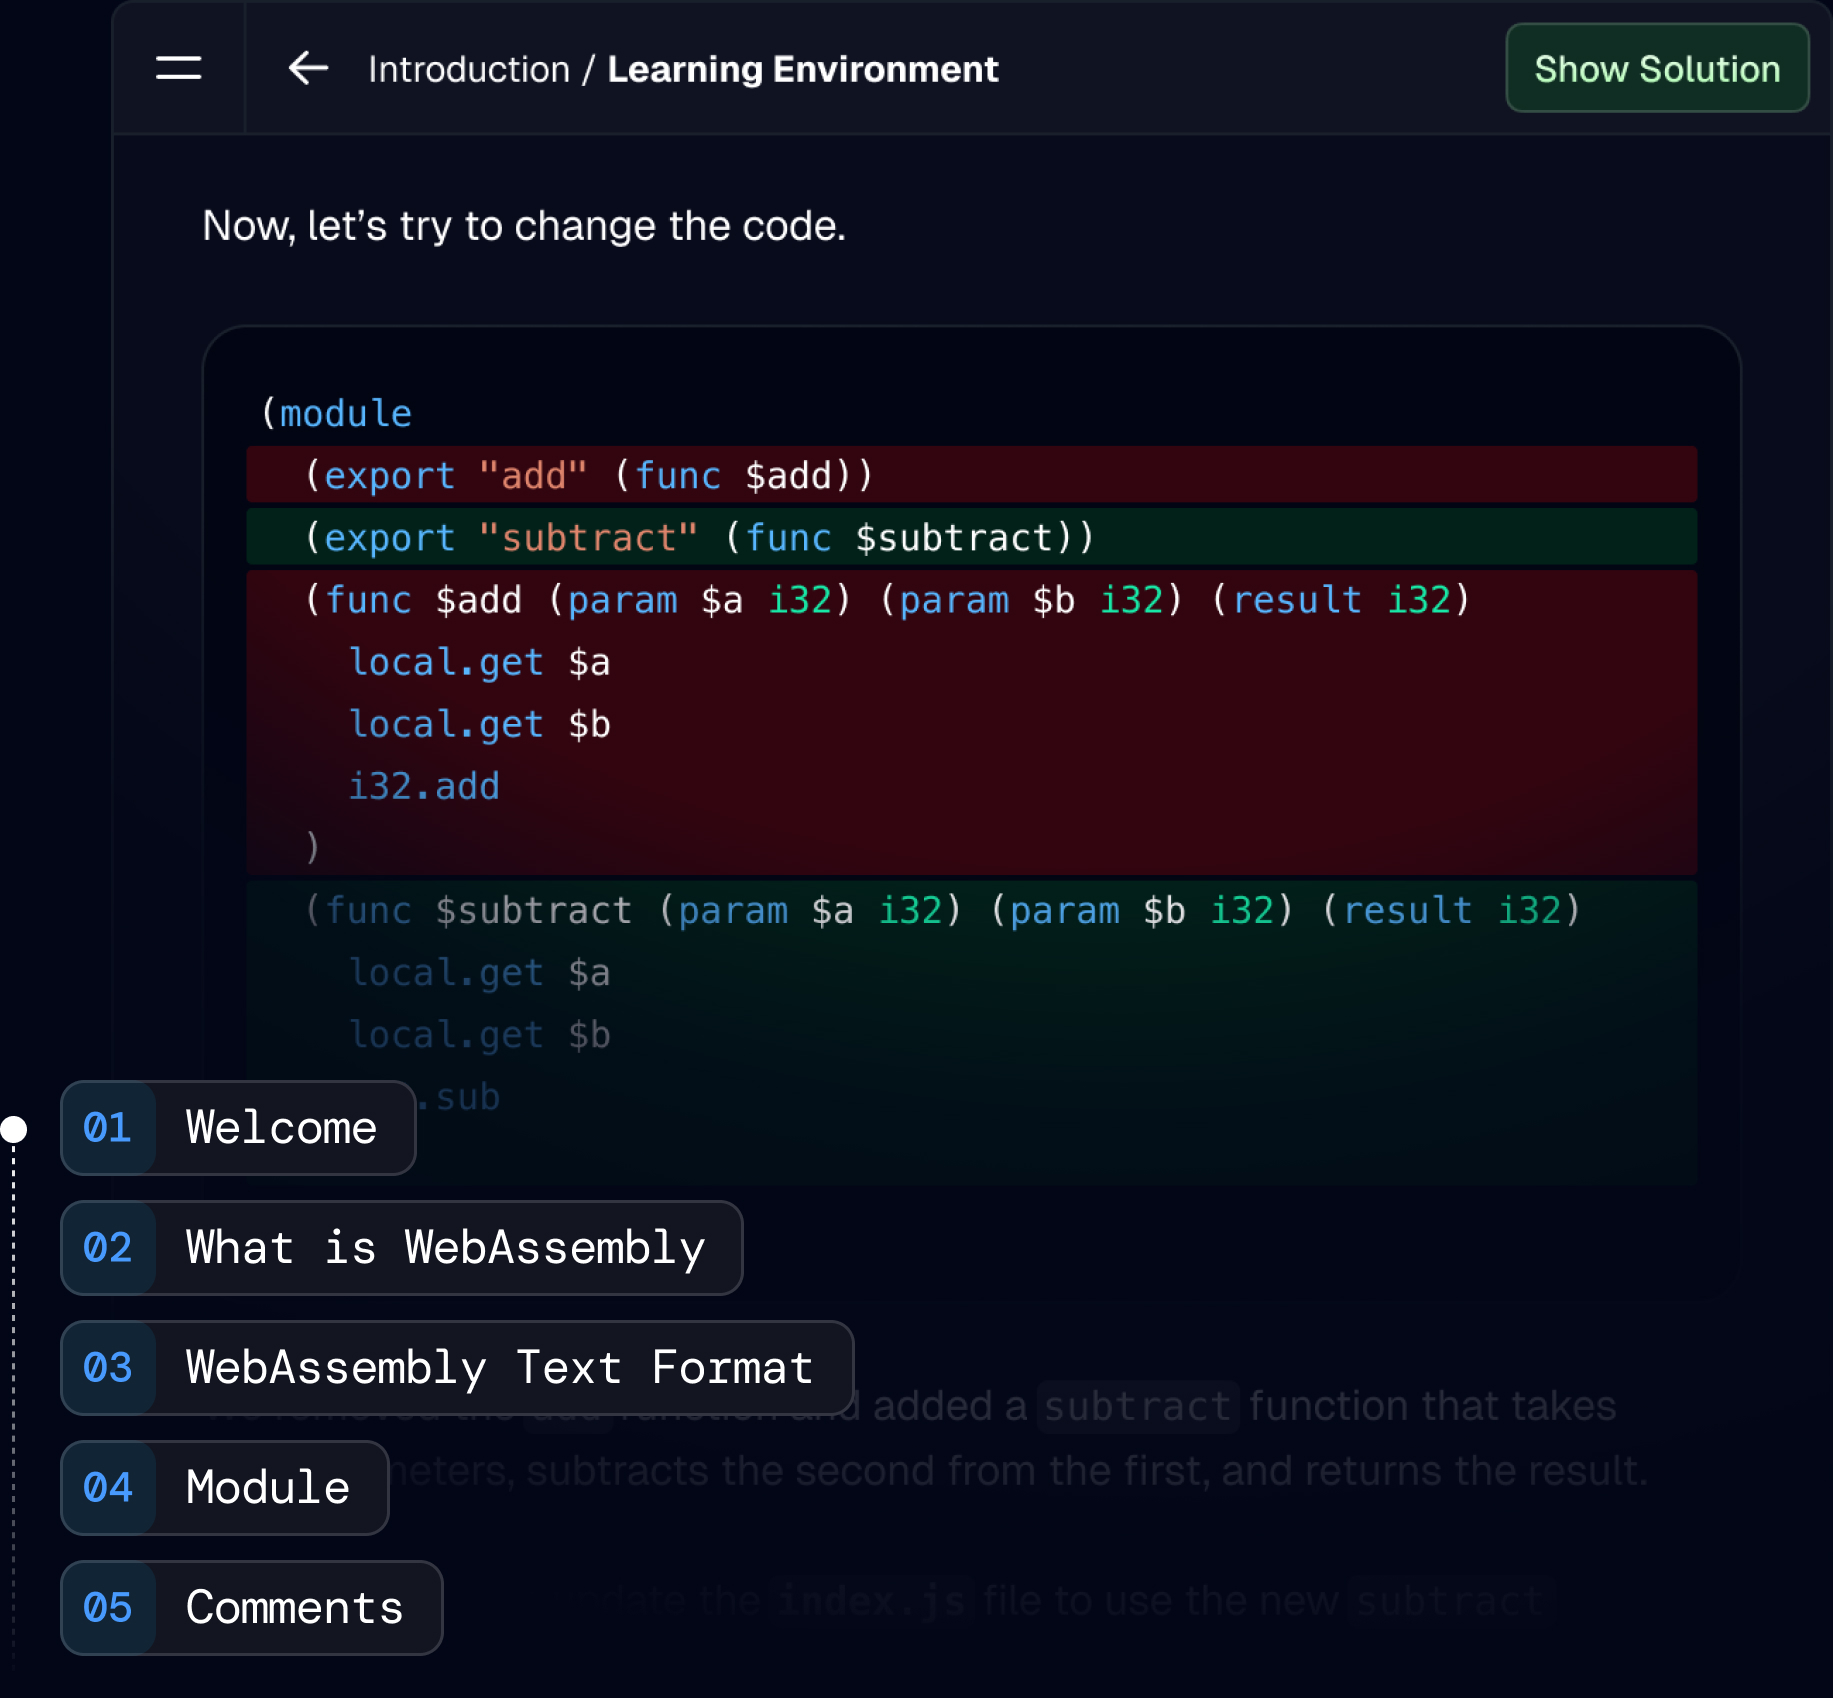Click the highlighted subtract inline code snippet

(1136, 1404)
